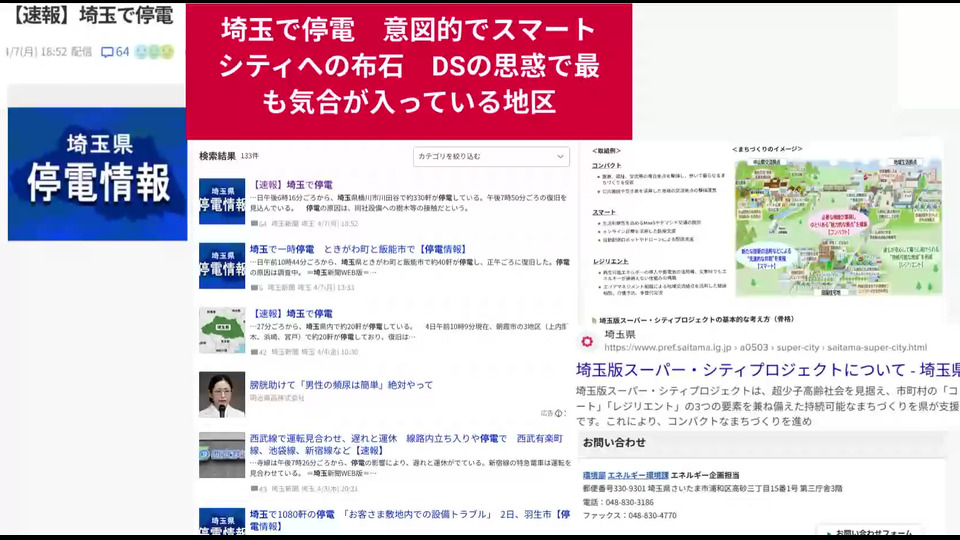Click the まちづくりのイメージ illustration

pyautogui.click(x=838, y=227)
